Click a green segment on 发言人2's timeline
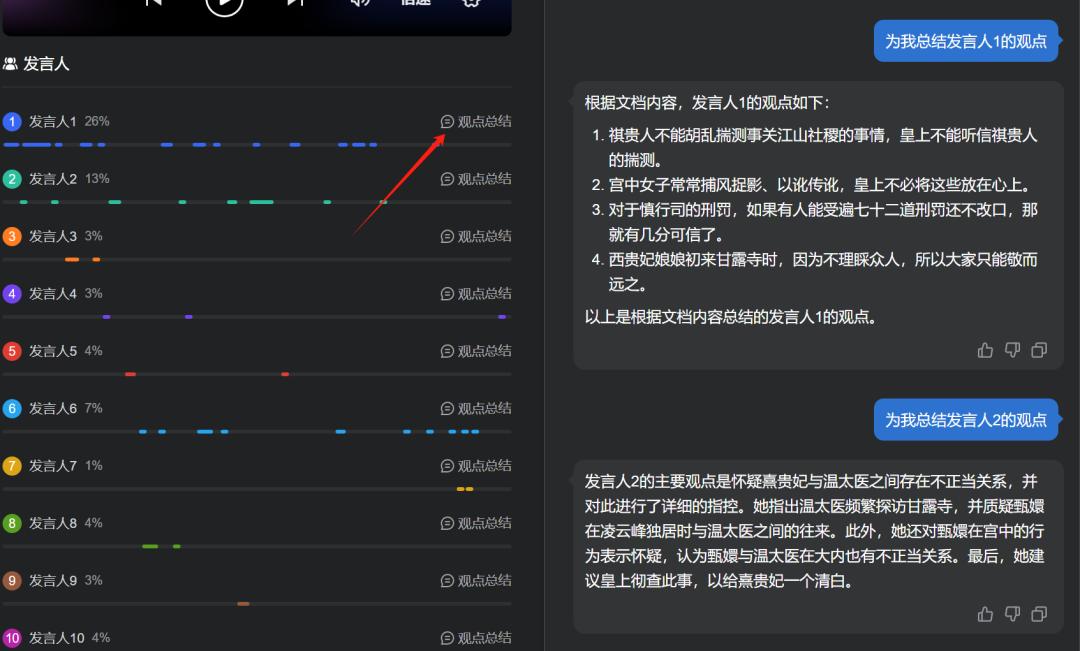Viewport: 1080px width, 651px height. coord(261,202)
